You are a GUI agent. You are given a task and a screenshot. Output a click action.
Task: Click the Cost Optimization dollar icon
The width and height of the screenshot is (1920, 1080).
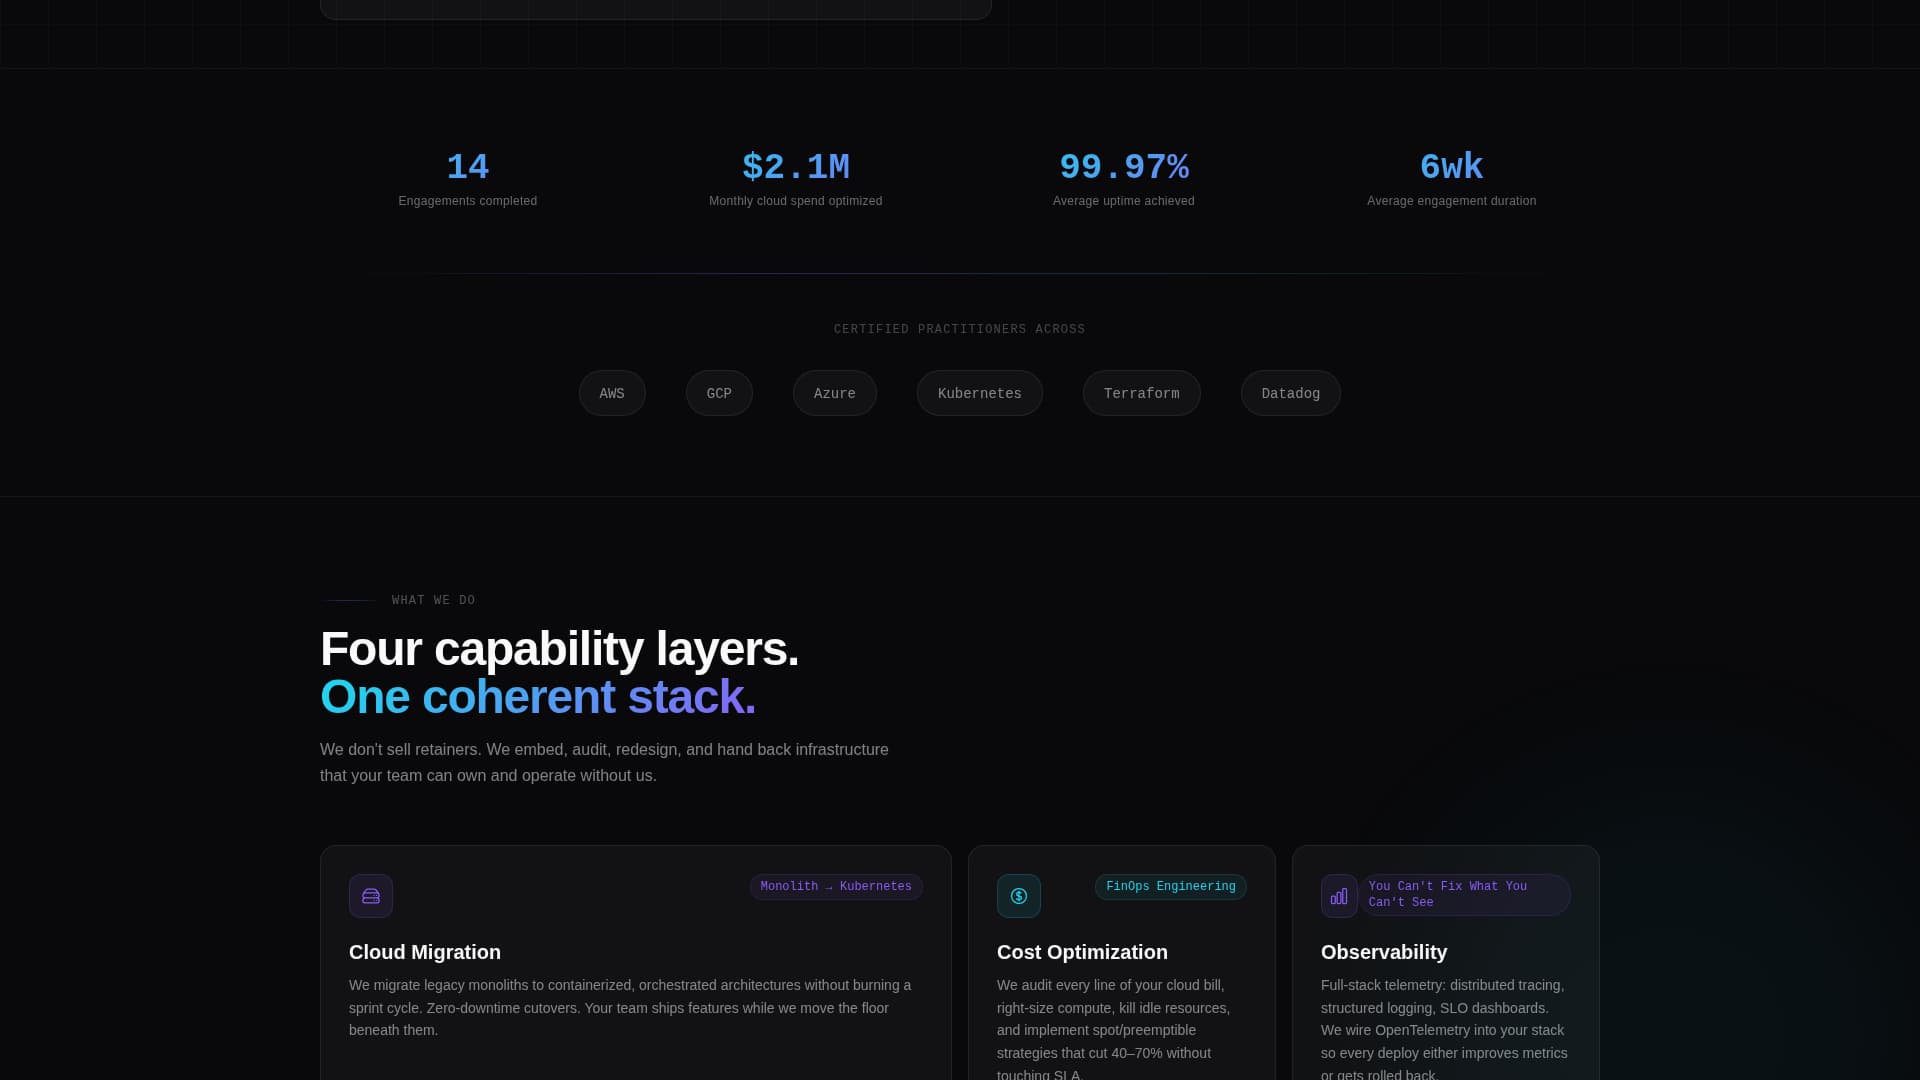pyautogui.click(x=1019, y=896)
